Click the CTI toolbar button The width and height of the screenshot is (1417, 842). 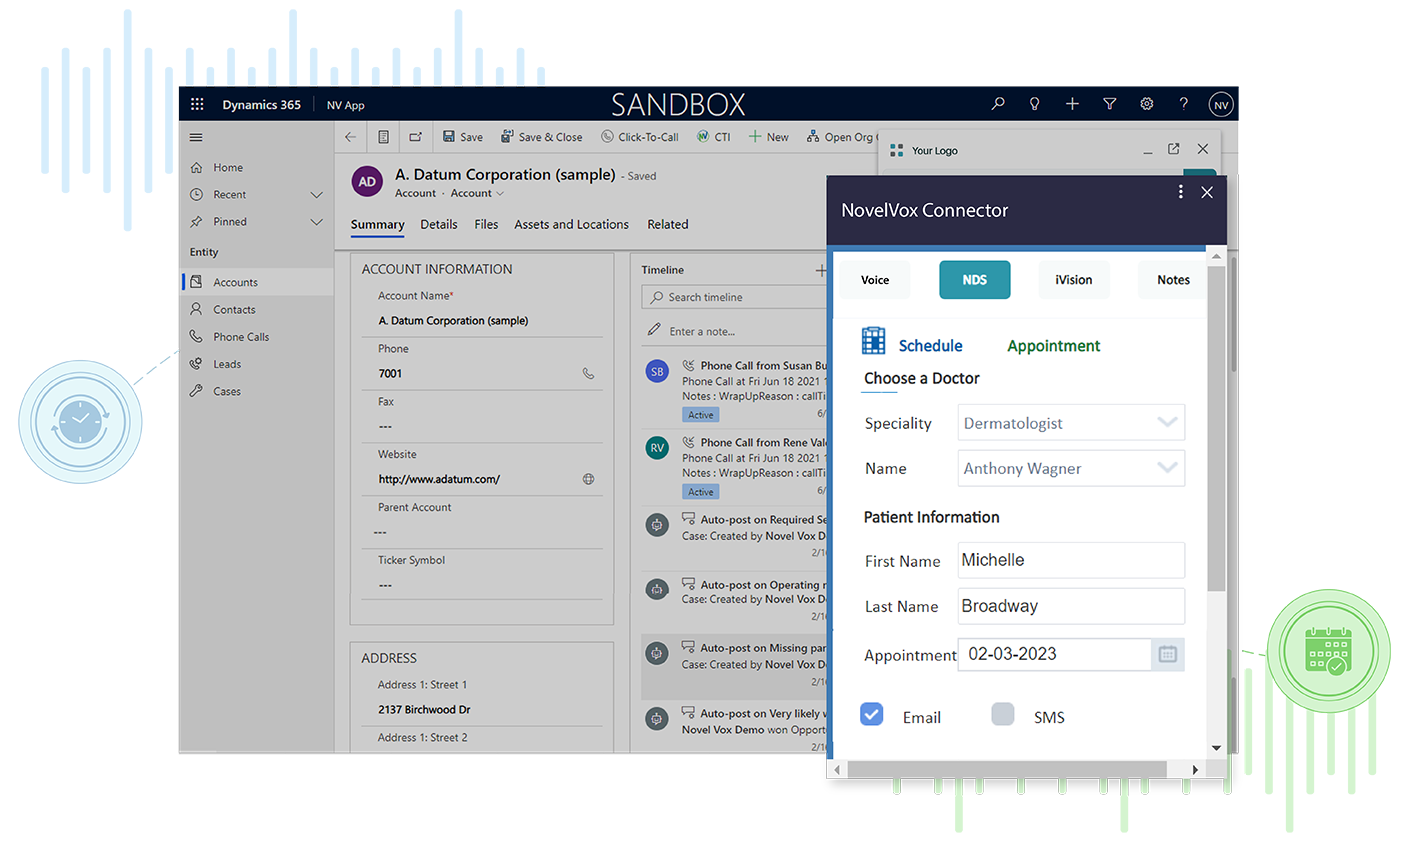click(714, 138)
